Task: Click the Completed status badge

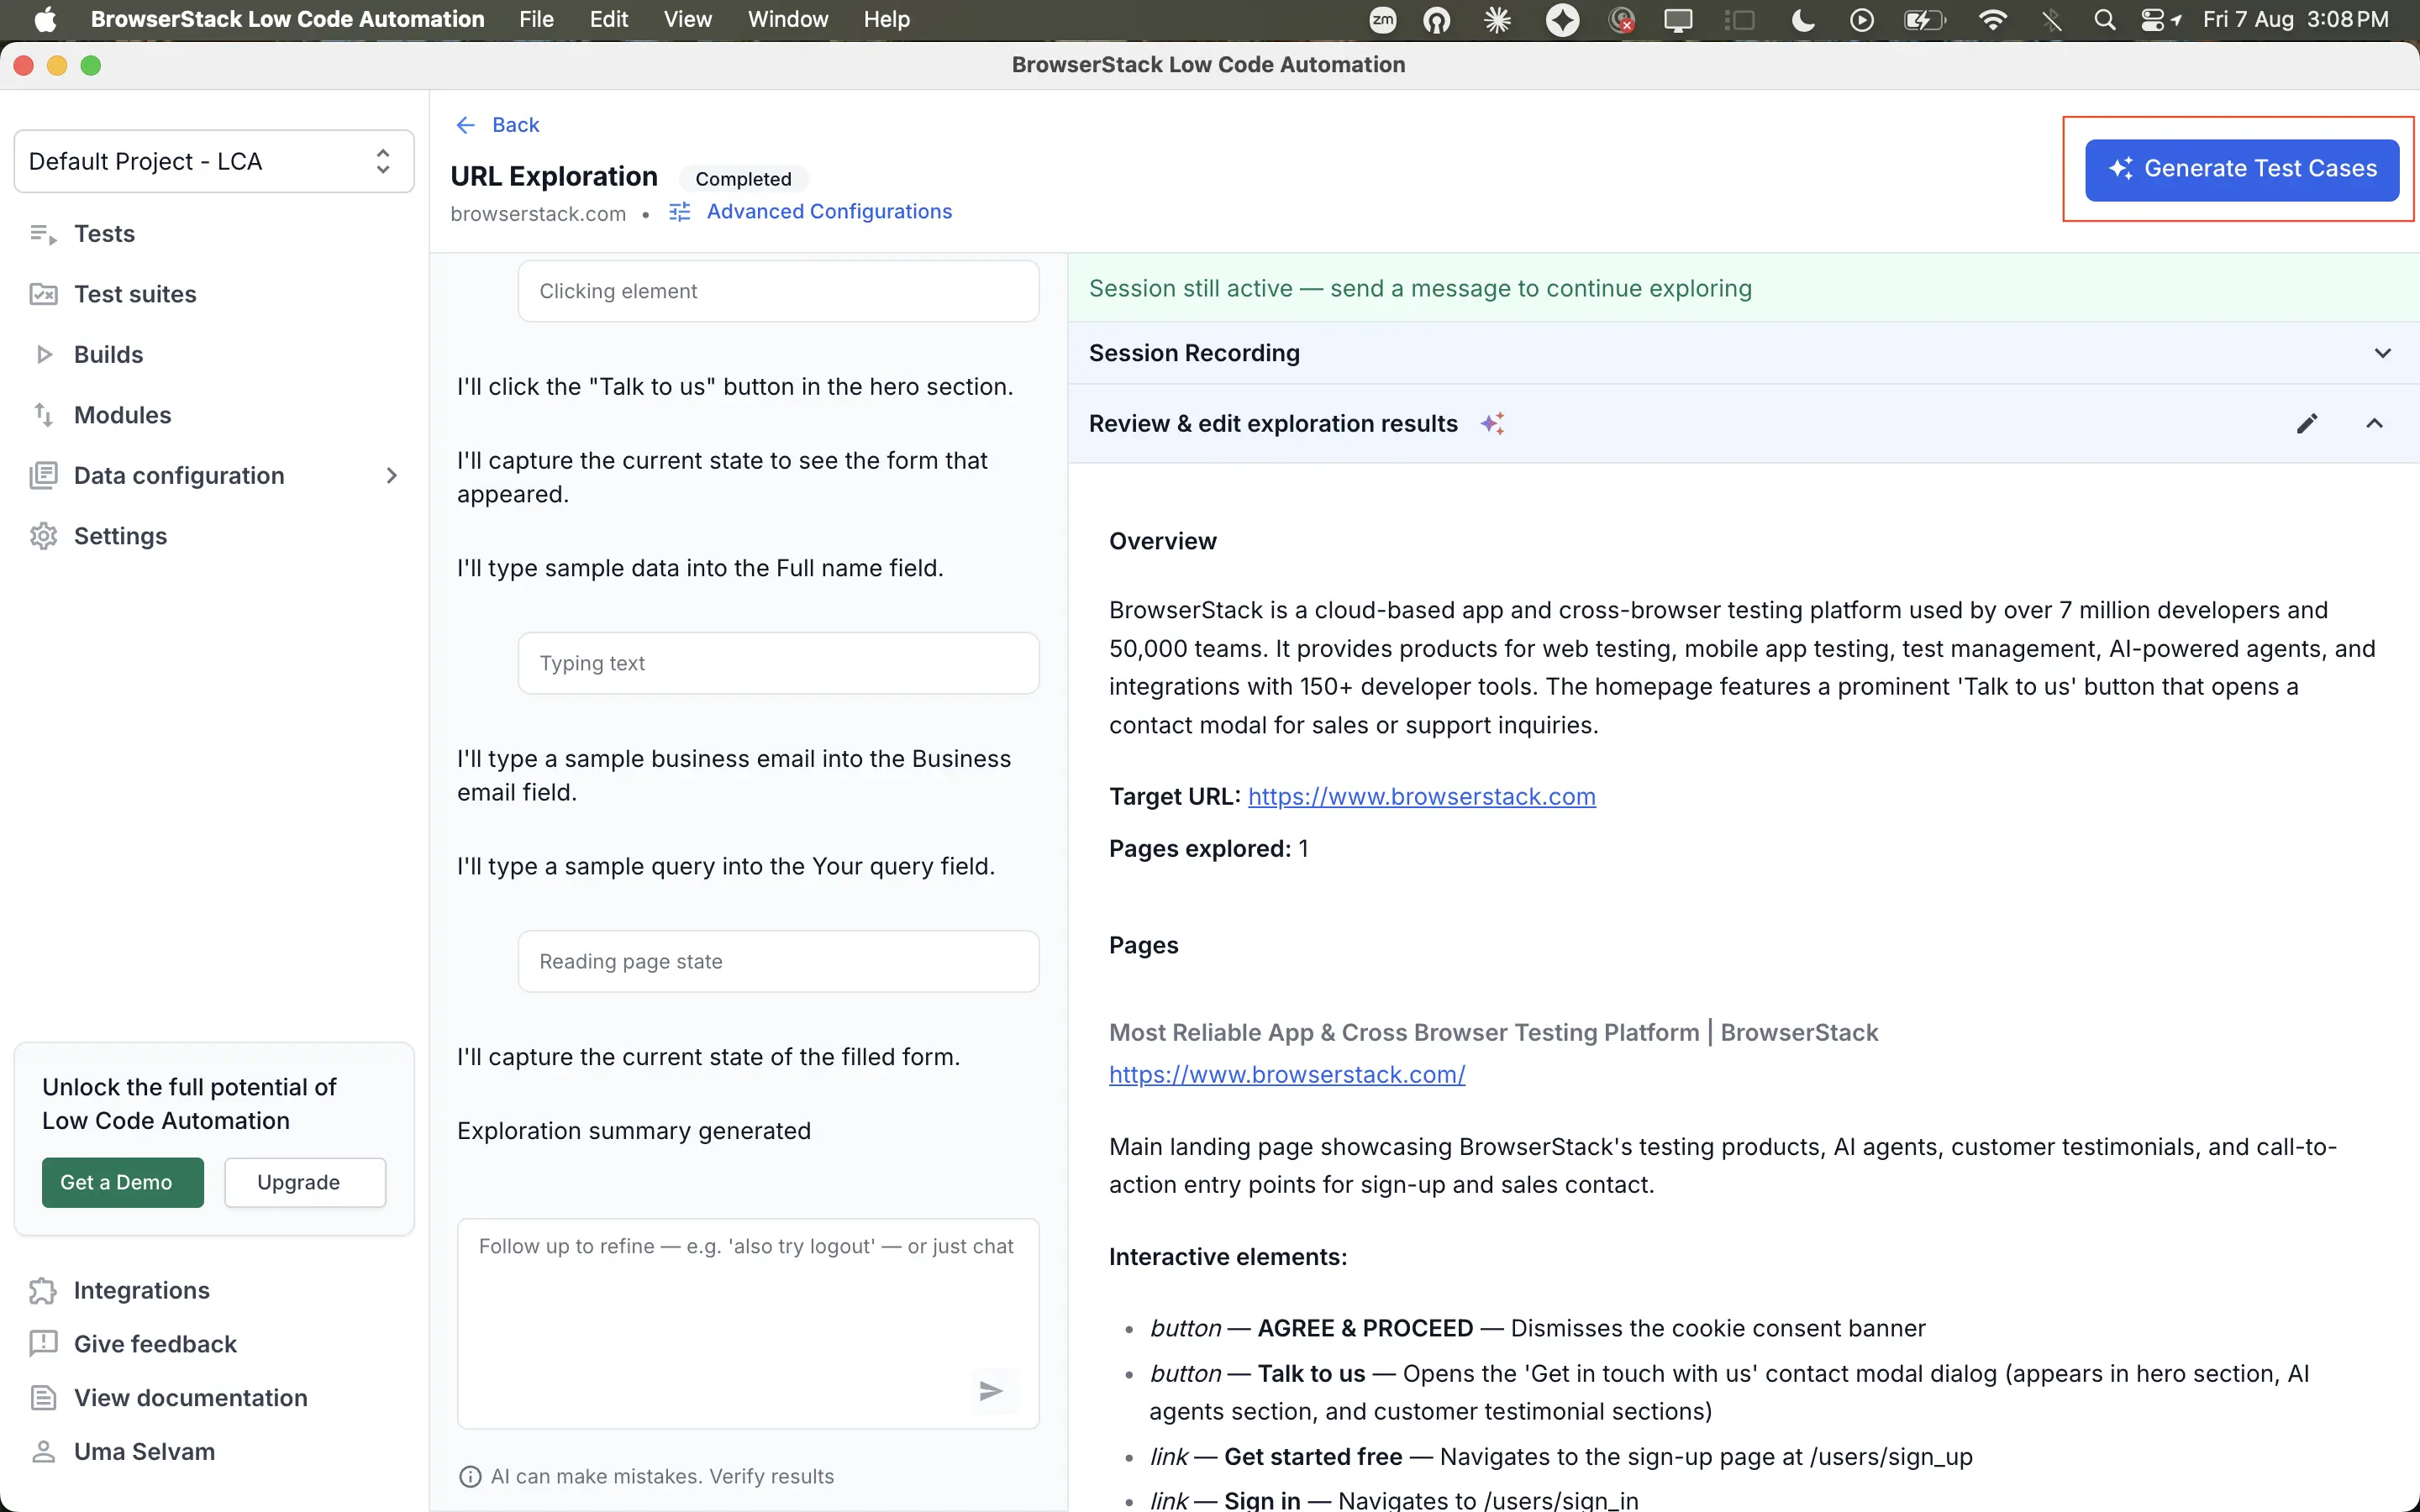Action: [x=743, y=179]
